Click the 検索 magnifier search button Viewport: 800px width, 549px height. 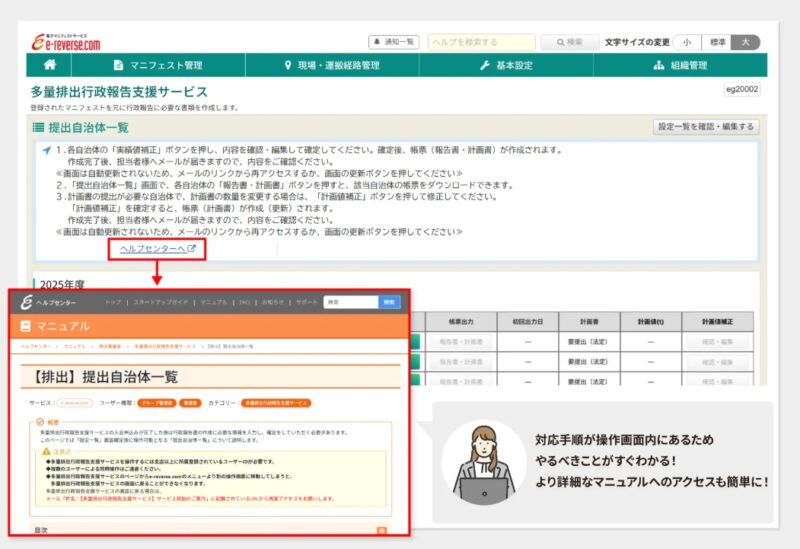[569, 42]
